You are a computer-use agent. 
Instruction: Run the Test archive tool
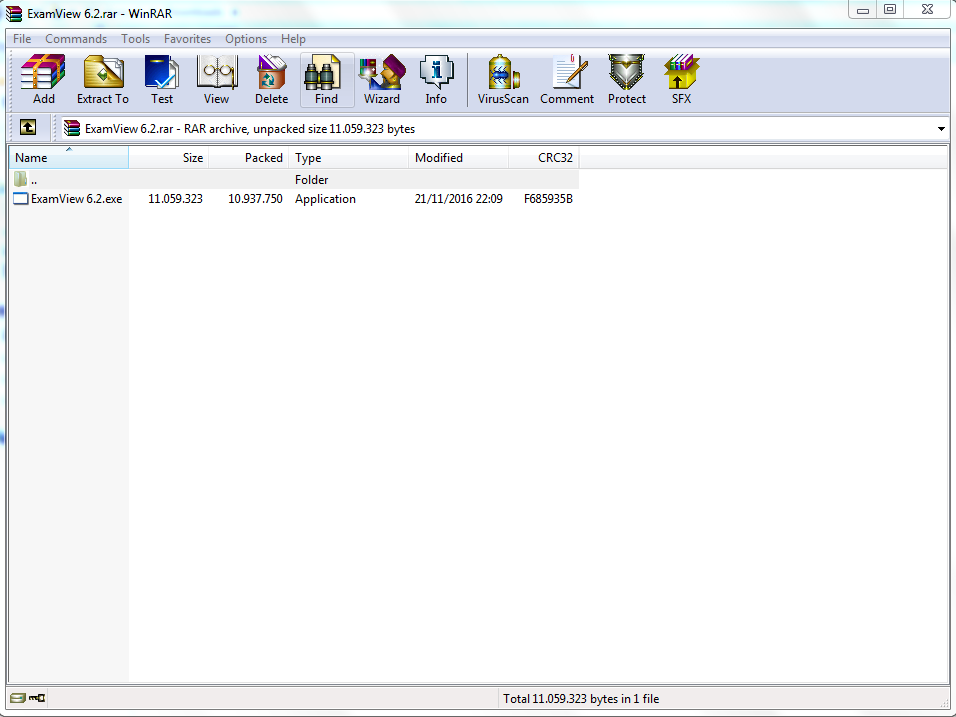pos(162,80)
